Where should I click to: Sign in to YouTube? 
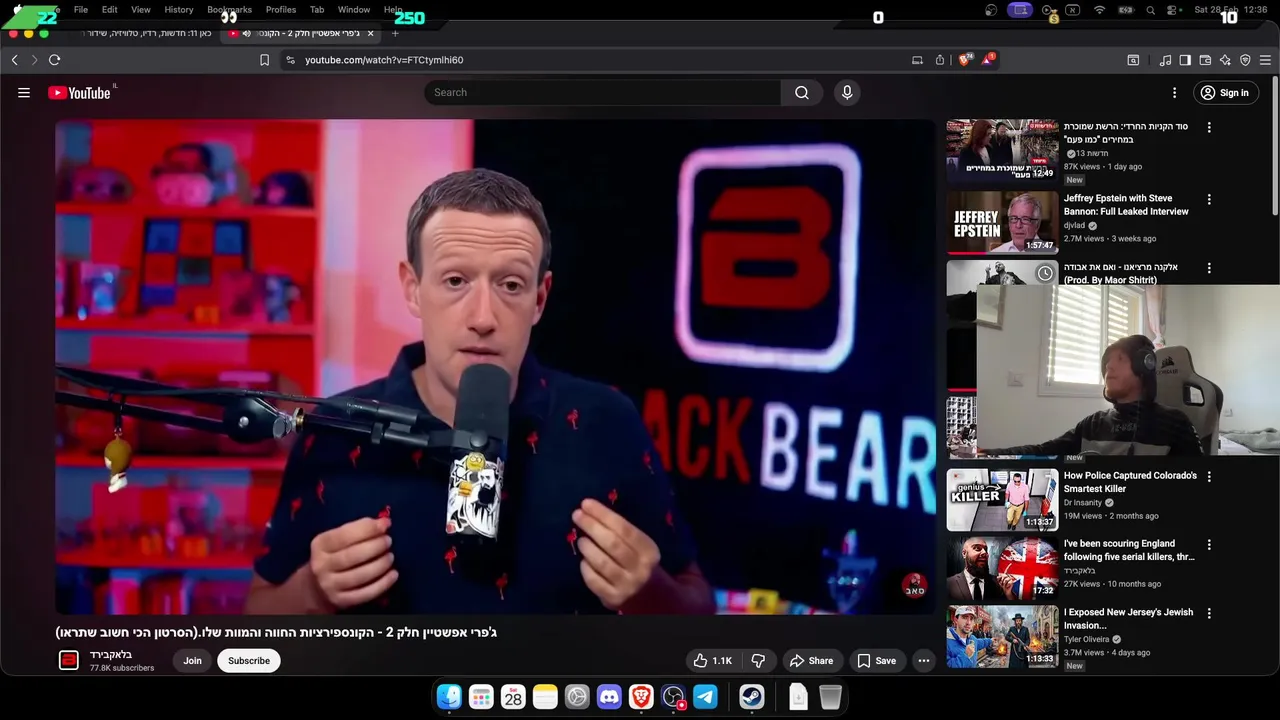(x=1225, y=93)
